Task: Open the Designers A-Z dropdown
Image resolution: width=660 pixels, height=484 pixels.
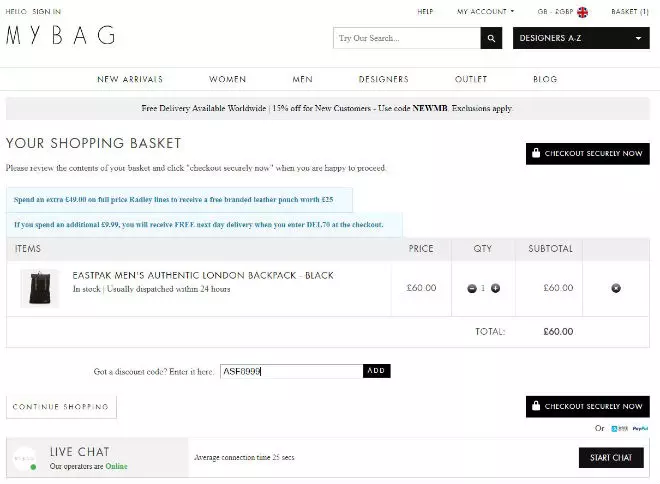Action: click(x=581, y=38)
